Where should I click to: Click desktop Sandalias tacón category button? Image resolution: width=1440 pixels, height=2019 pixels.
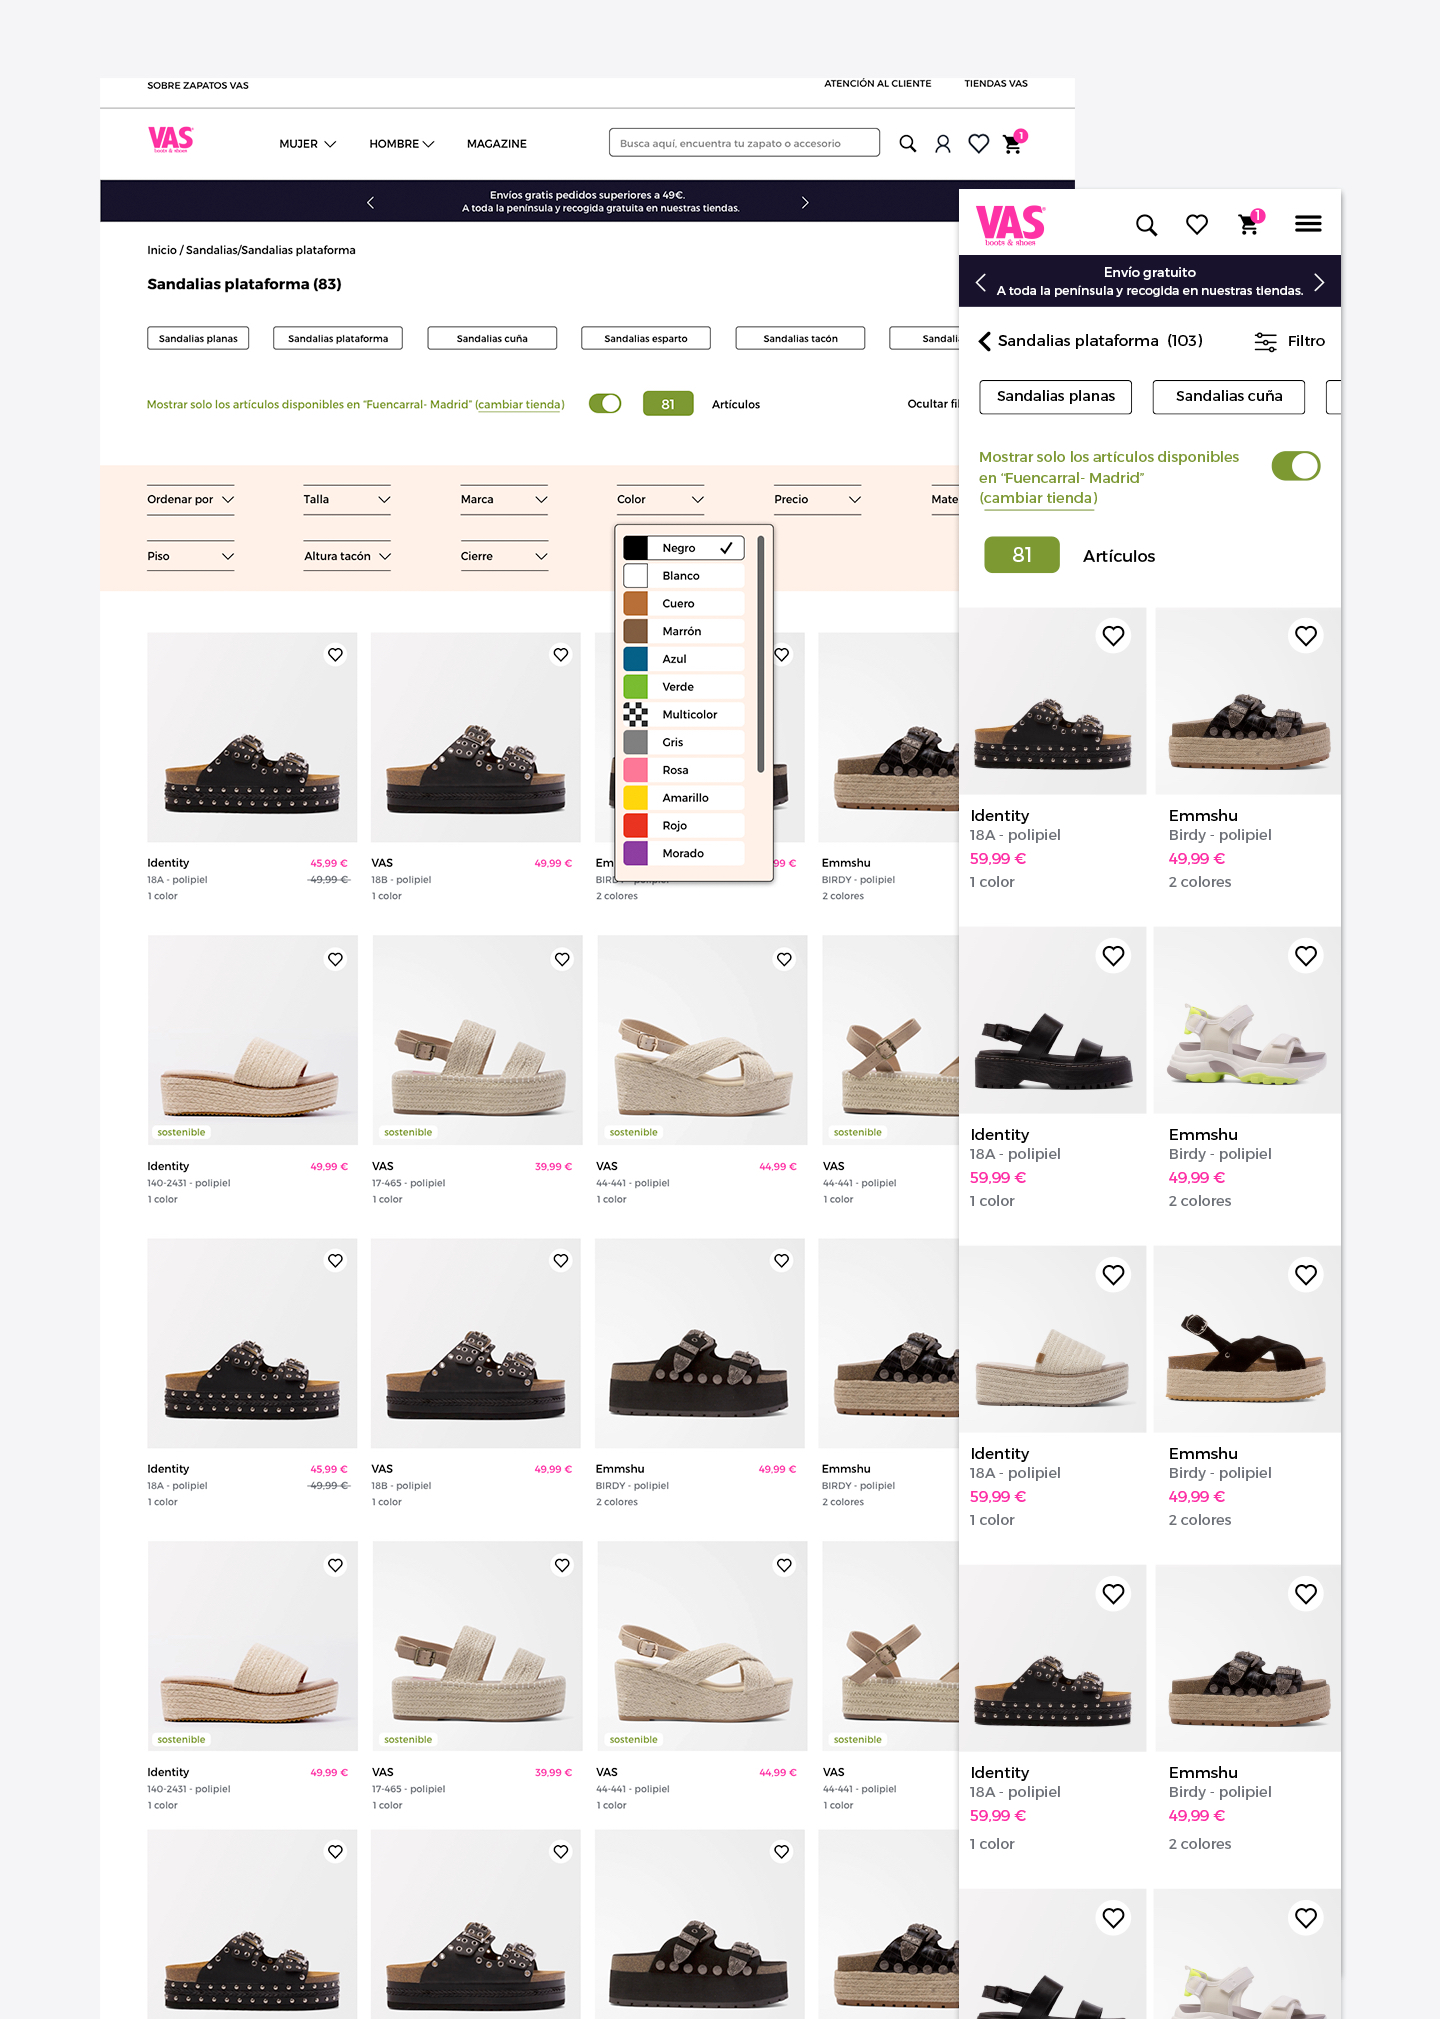click(800, 339)
